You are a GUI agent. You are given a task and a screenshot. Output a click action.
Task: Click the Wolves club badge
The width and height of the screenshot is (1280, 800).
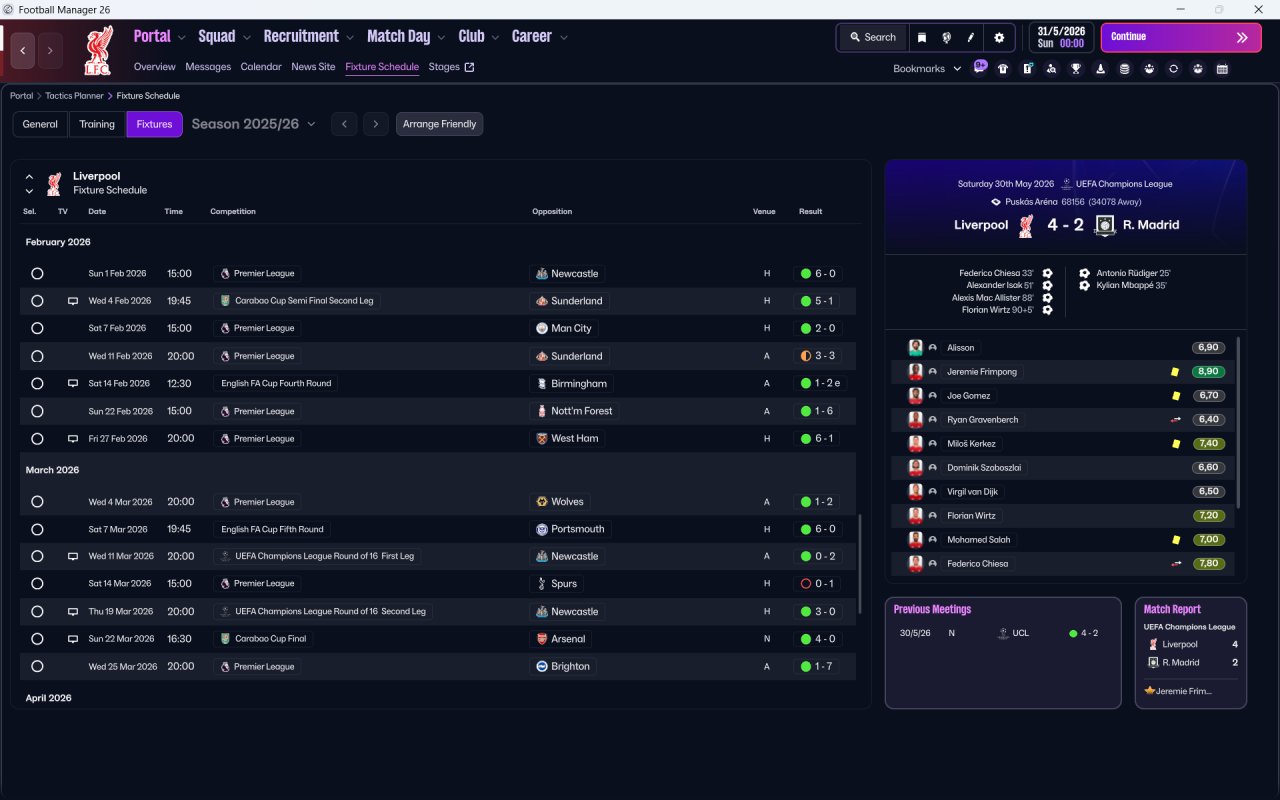(542, 502)
